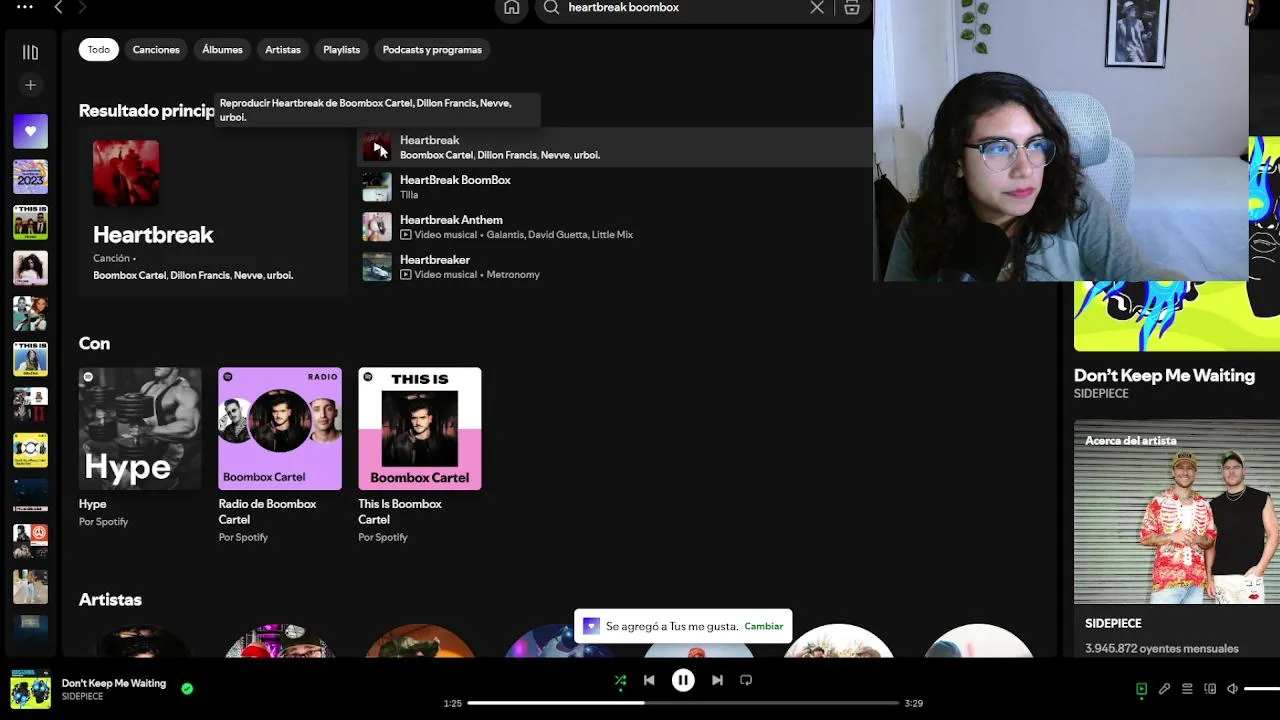Click the Hype playlist title text
Image resolution: width=1280 pixels, height=720 pixels.
[x=92, y=504]
